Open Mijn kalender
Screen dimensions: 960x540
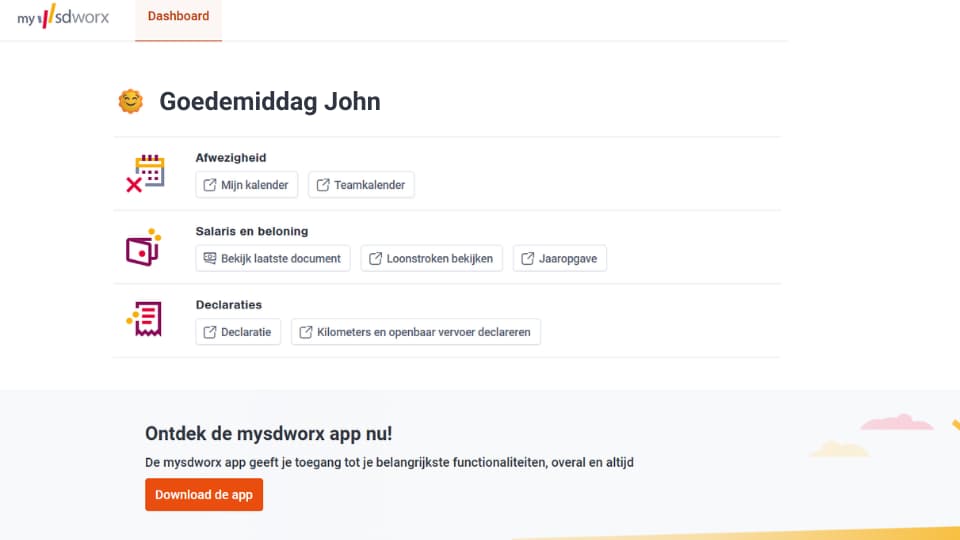point(246,185)
